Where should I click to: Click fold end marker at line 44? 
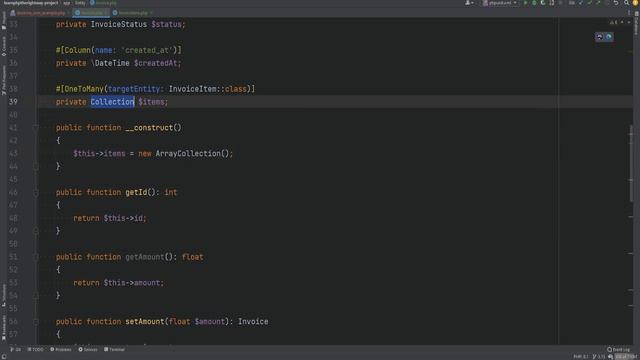(36, 167)
